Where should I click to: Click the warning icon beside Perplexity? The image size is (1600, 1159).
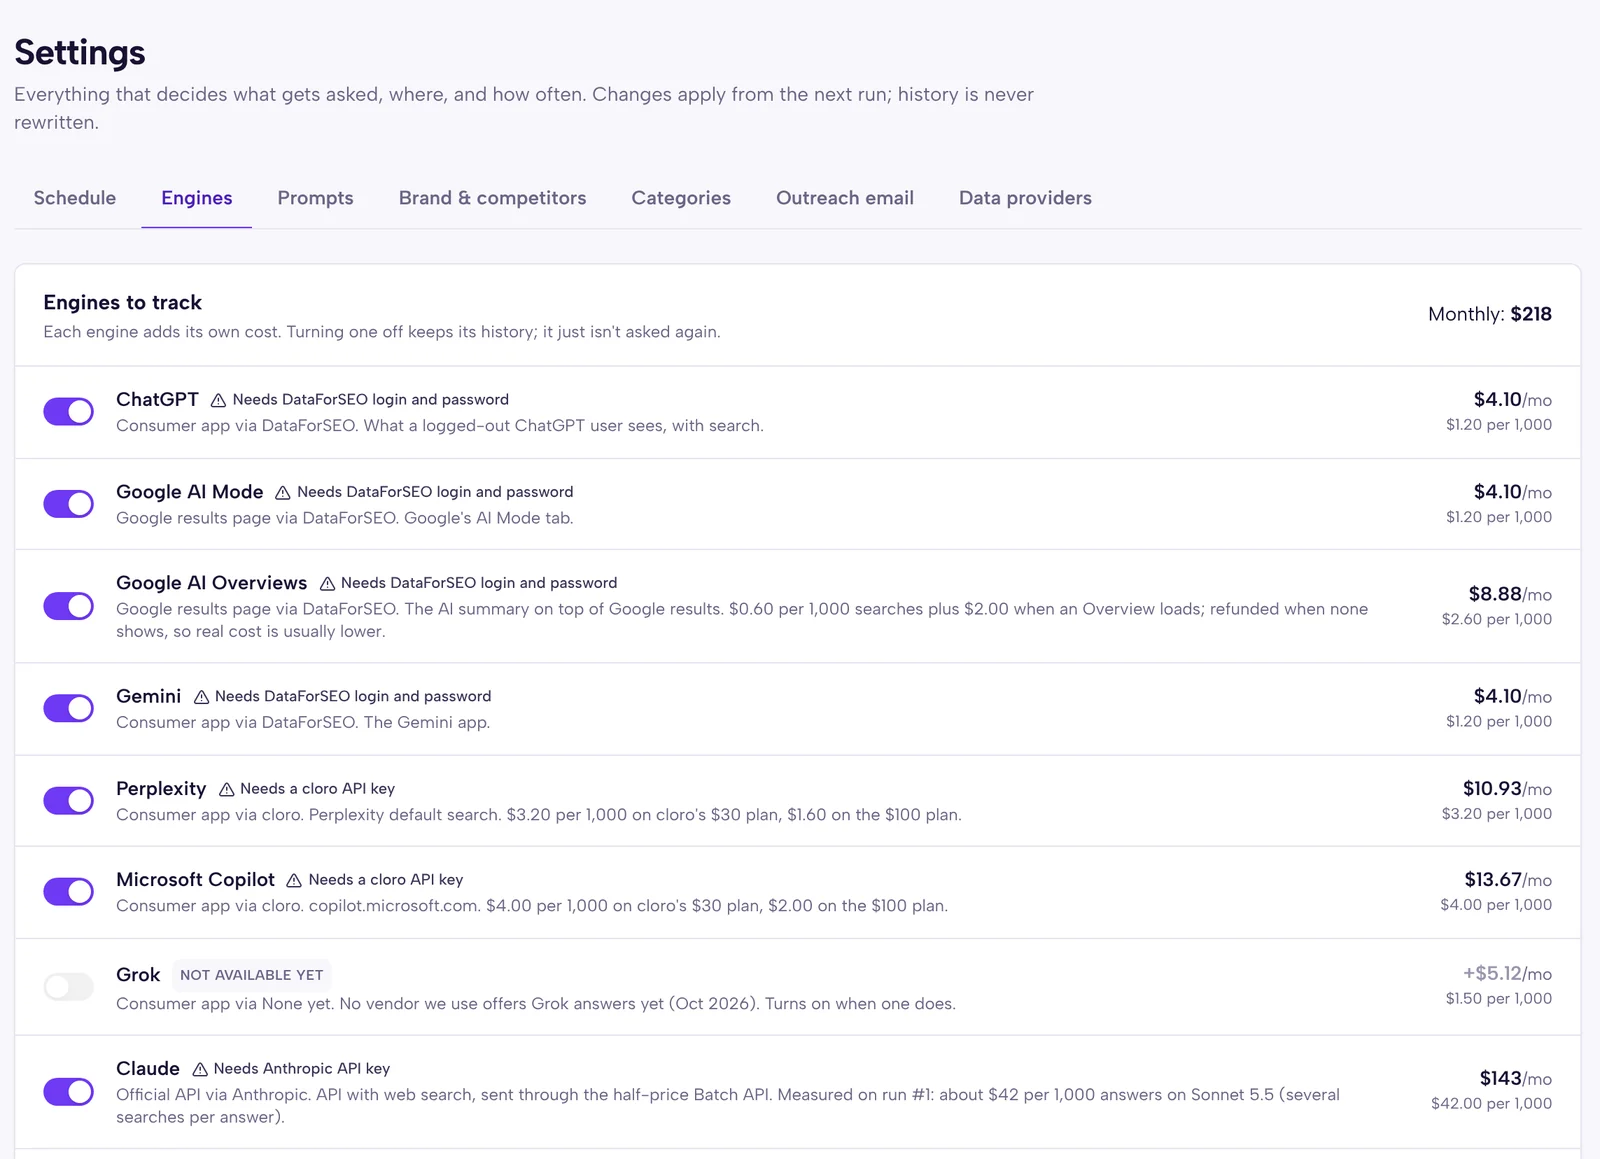(x=226, y=789)
